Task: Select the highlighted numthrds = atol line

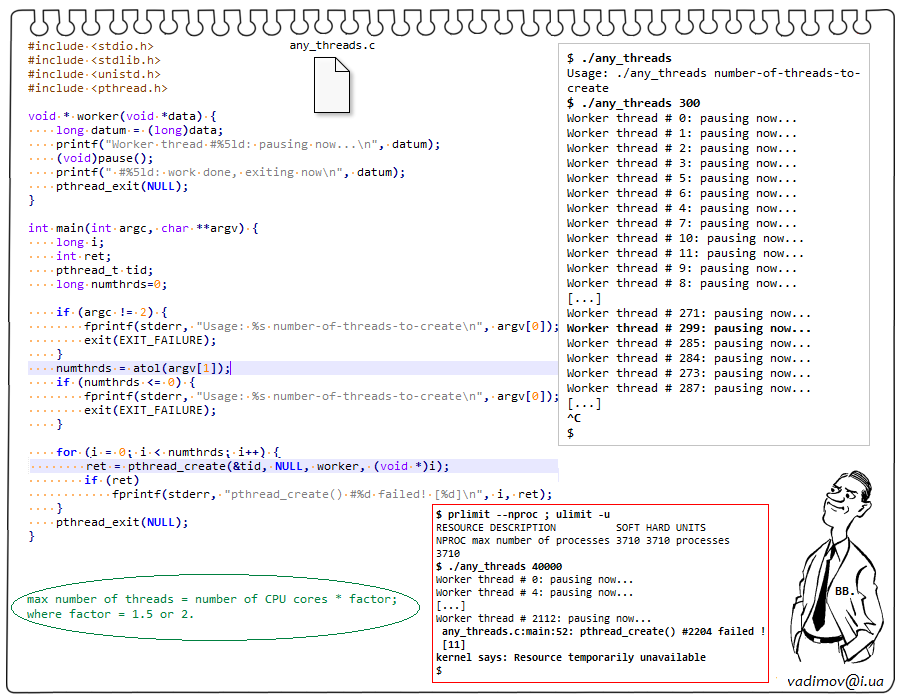Action: (143, 368)
